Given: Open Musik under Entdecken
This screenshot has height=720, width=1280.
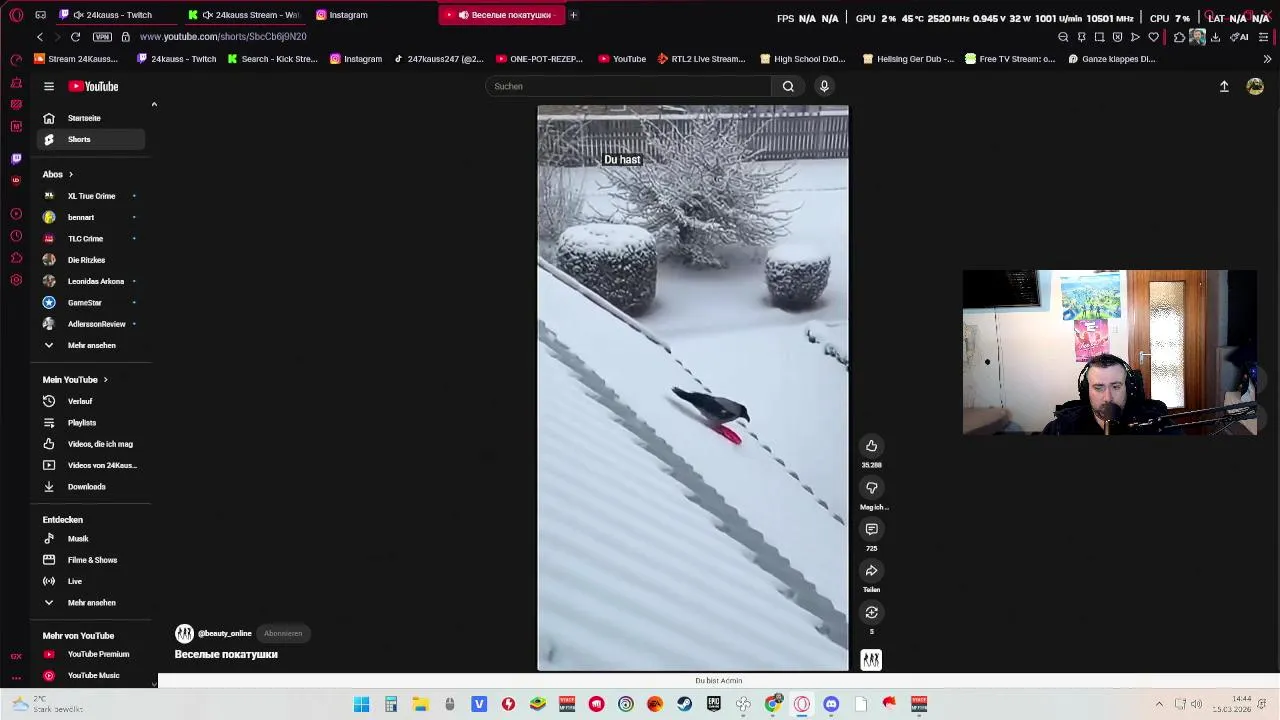Looking at the screenshot, I should (x=91, y=539).
